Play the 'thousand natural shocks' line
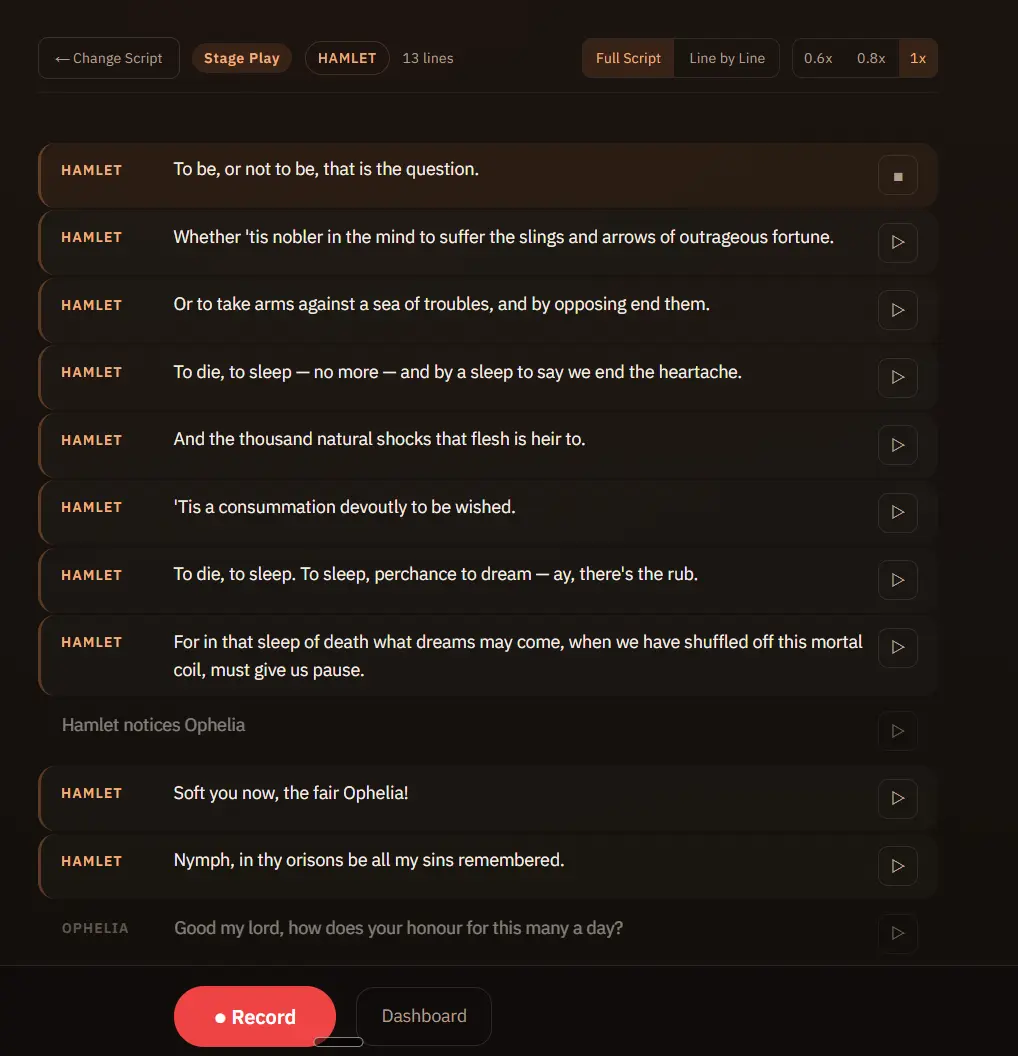The height and width of the screenshot is (1056, 1018). 897,445
